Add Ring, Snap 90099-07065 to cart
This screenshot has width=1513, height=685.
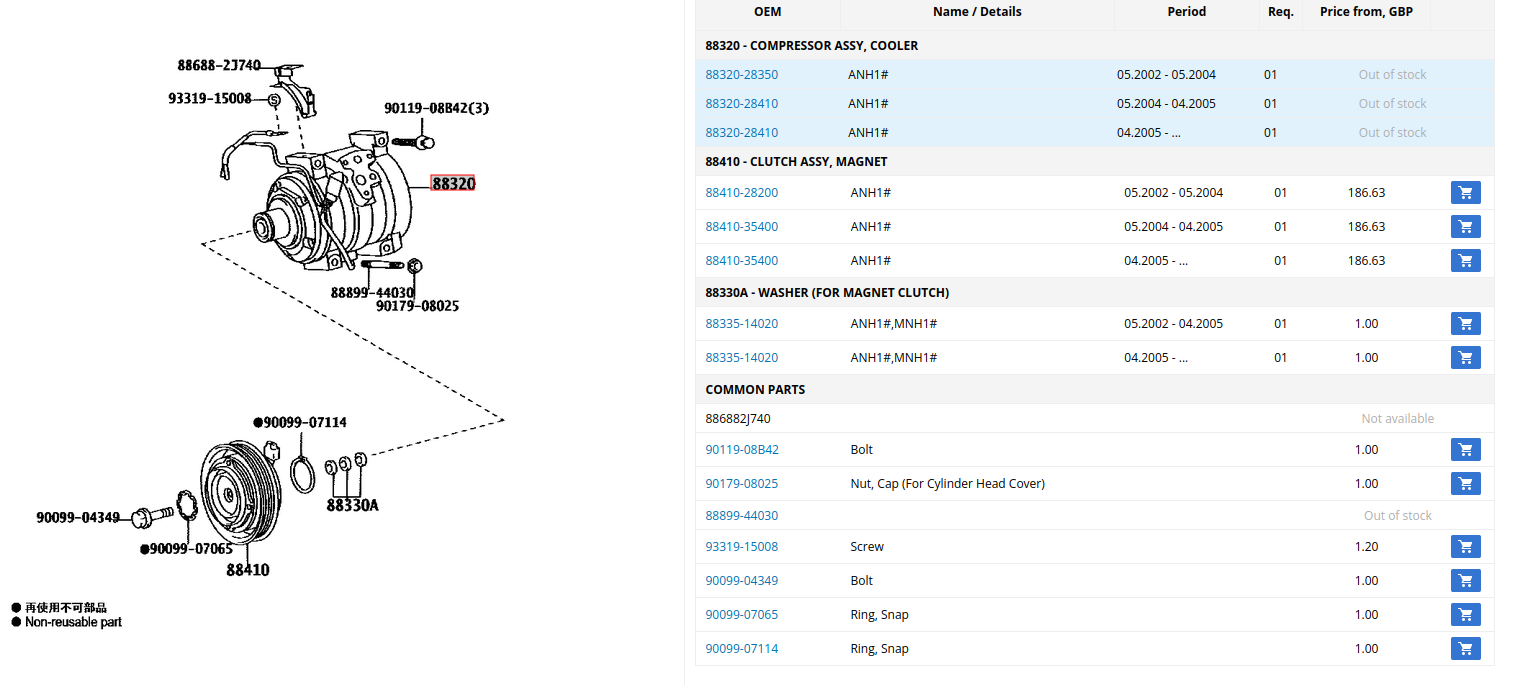[1465, 615]
